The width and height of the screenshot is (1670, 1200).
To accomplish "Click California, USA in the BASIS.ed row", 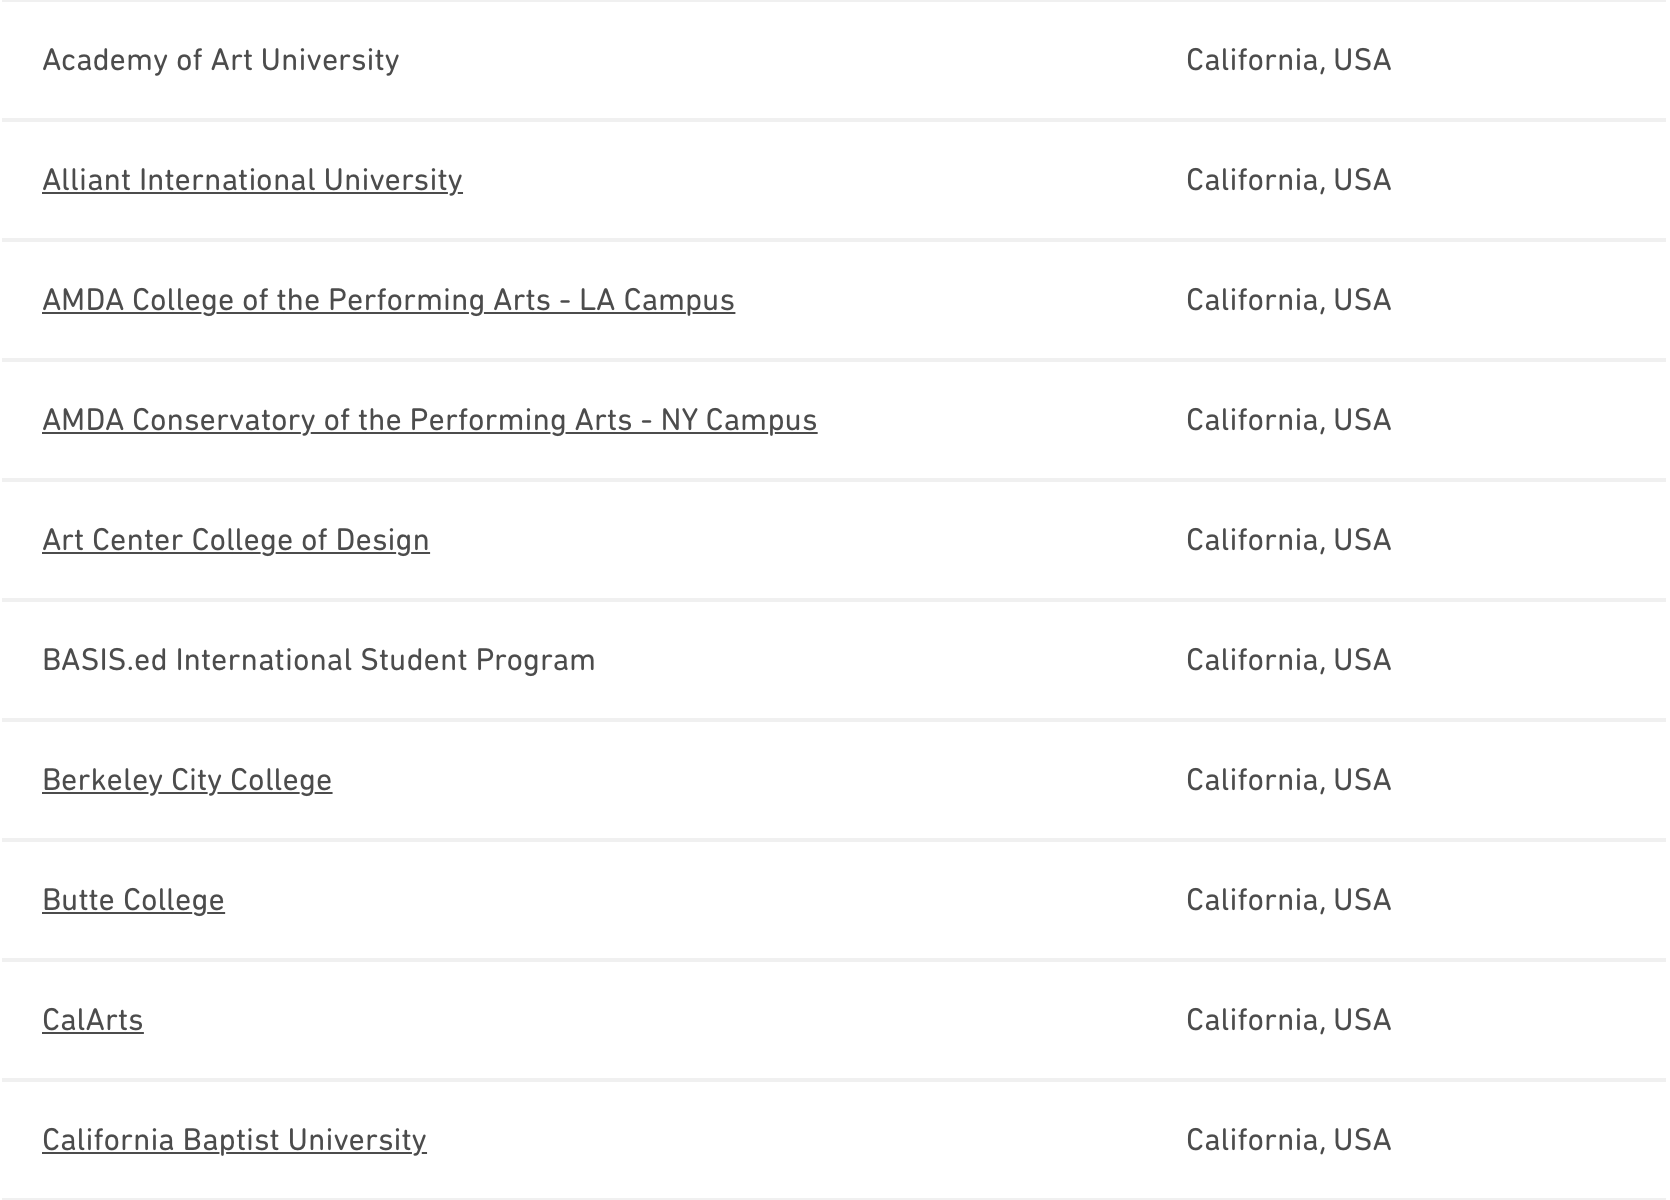I will 1288,660.
